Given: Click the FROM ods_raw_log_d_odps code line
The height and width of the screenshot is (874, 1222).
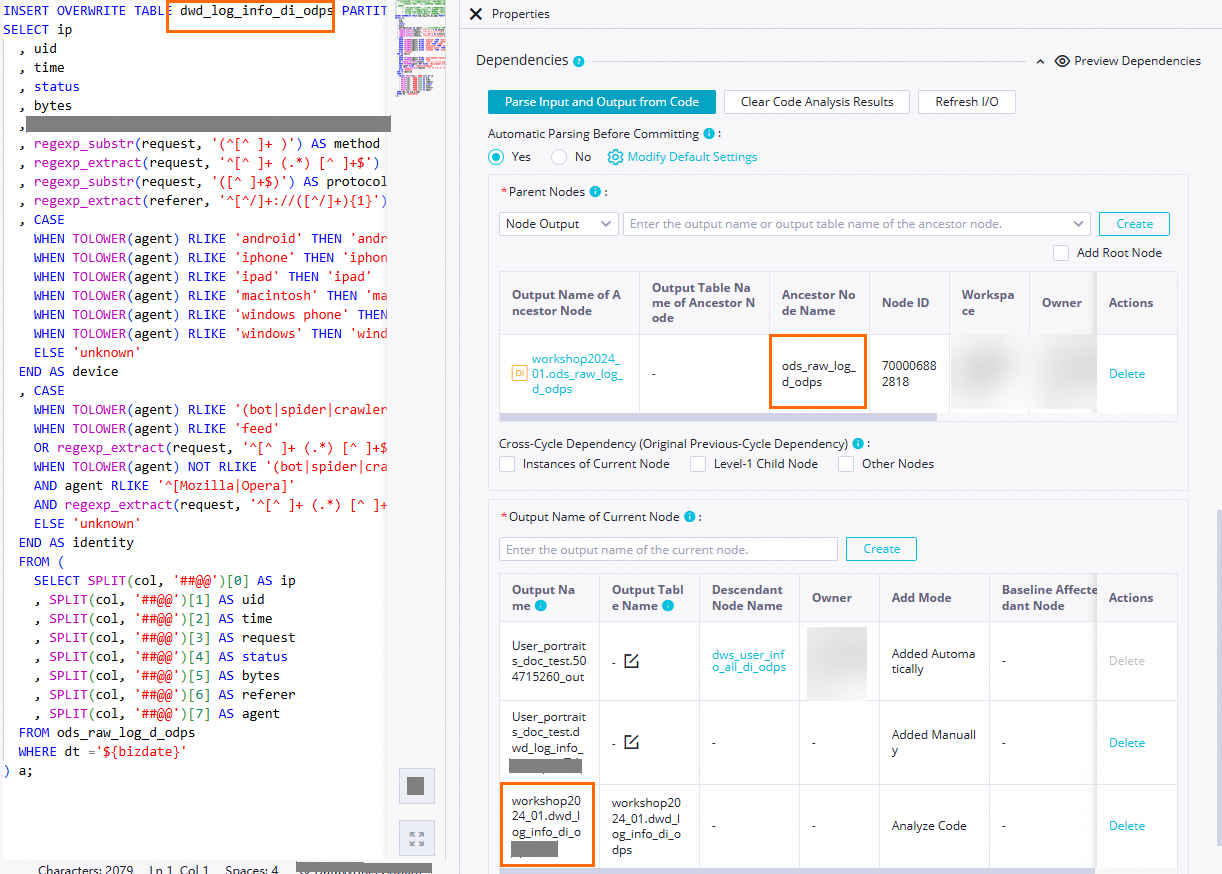Looking at the screenshot, I should coord(107,732).
